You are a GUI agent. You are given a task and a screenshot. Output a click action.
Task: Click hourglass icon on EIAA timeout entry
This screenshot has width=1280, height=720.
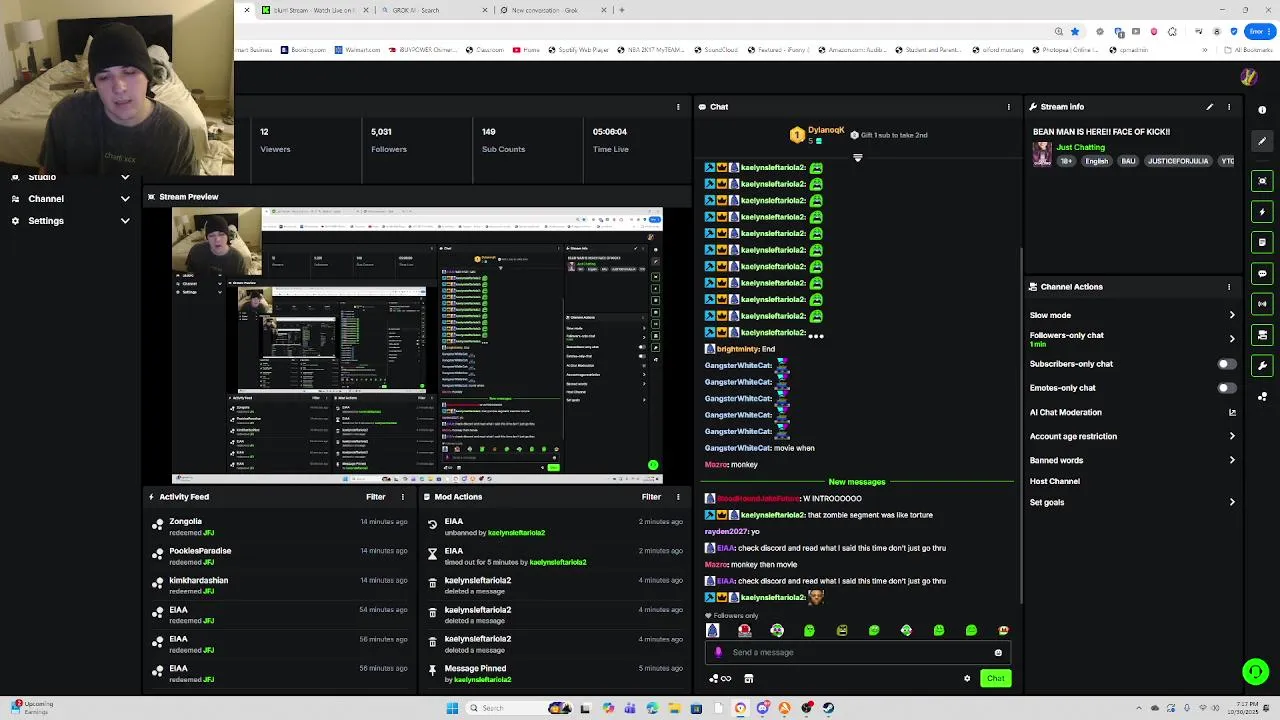[x=432, y=553]
